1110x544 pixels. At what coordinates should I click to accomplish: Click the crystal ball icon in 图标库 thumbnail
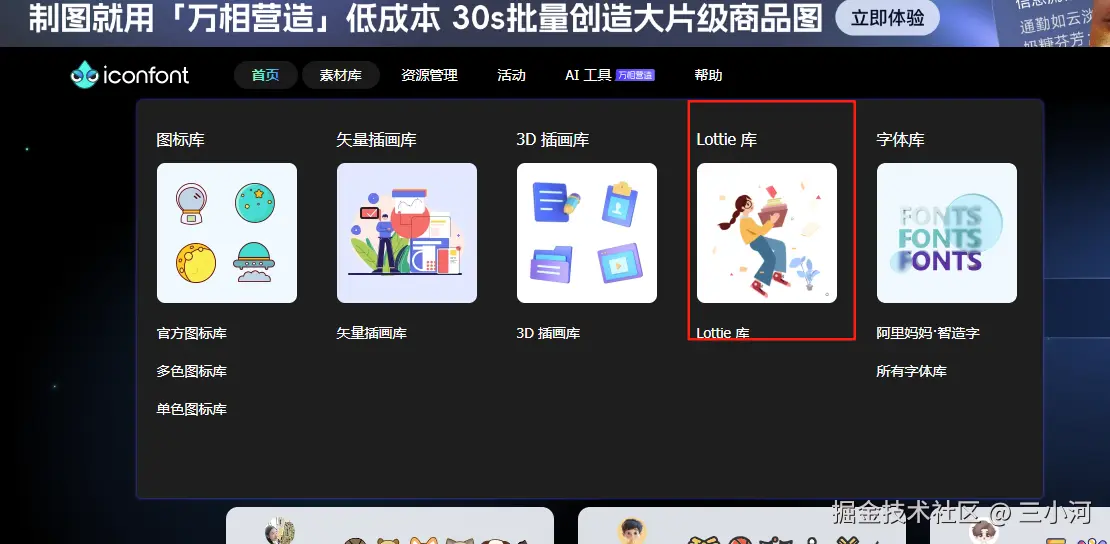pyautogui.click(x=191, y=203)
